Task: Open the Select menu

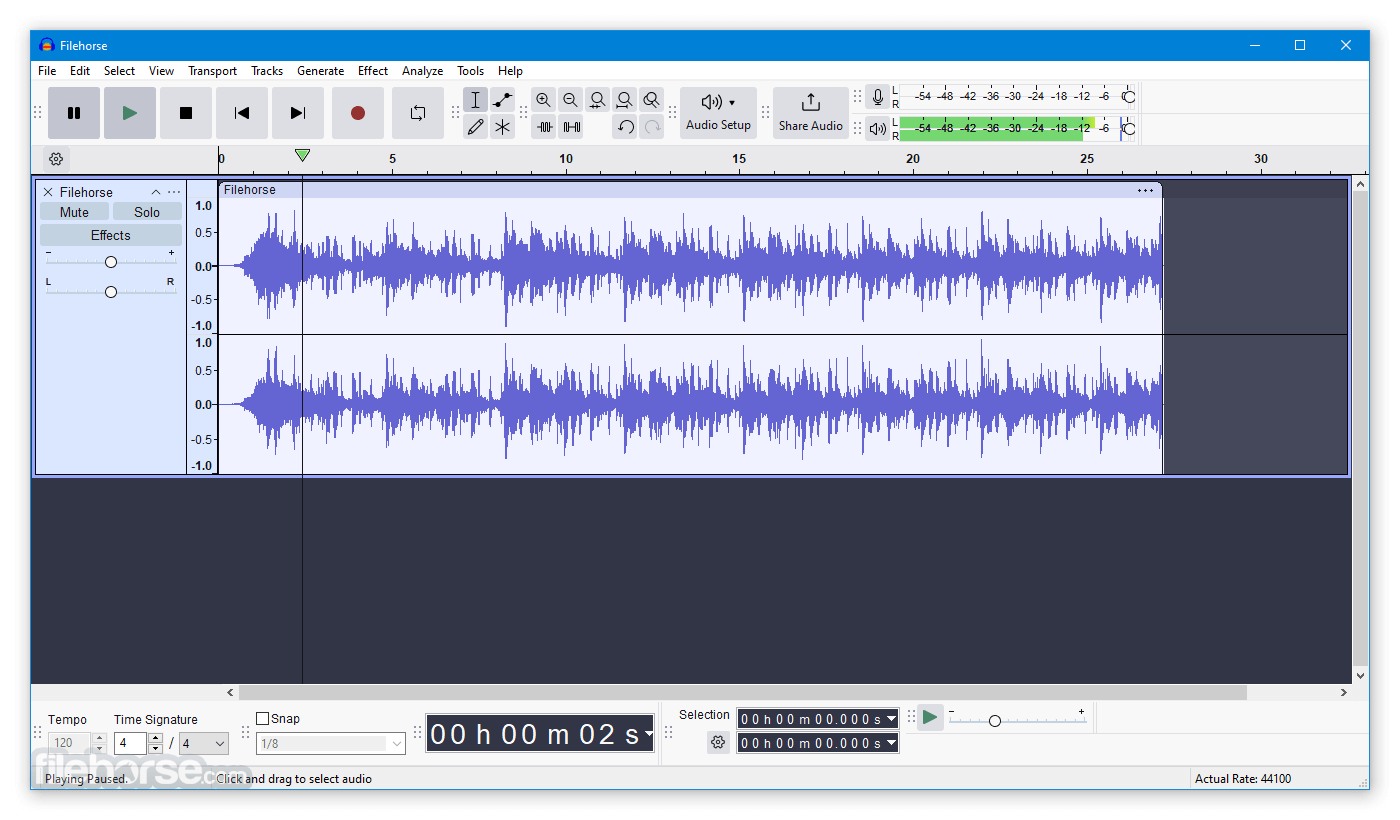Action: pyautogui.click(x=119, y=71)
